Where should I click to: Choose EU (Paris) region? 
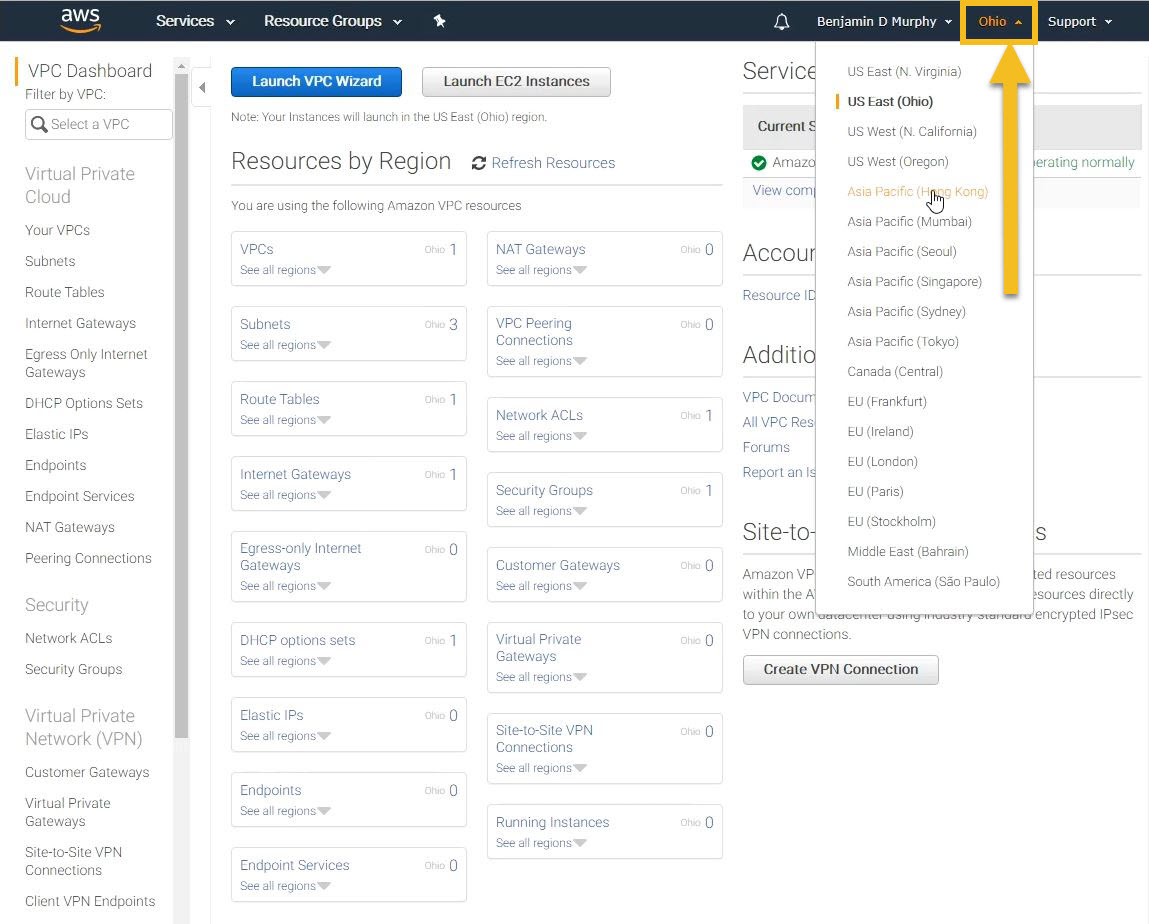pos(875,492)
